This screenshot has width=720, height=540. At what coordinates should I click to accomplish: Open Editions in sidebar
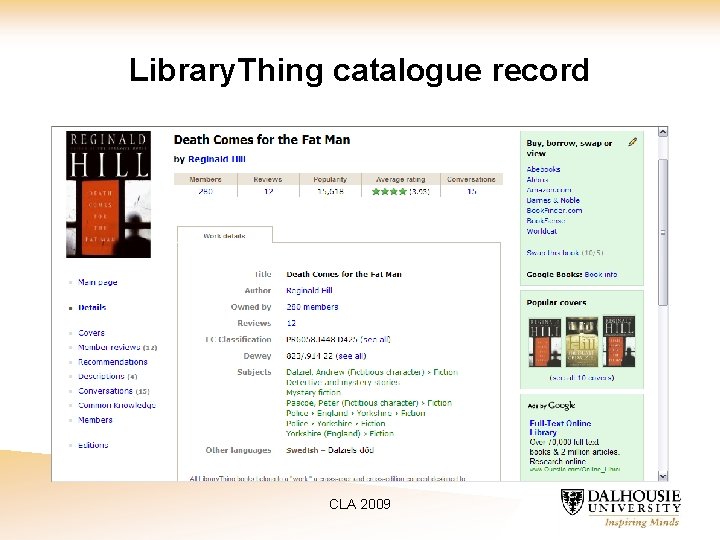[93, 445]
